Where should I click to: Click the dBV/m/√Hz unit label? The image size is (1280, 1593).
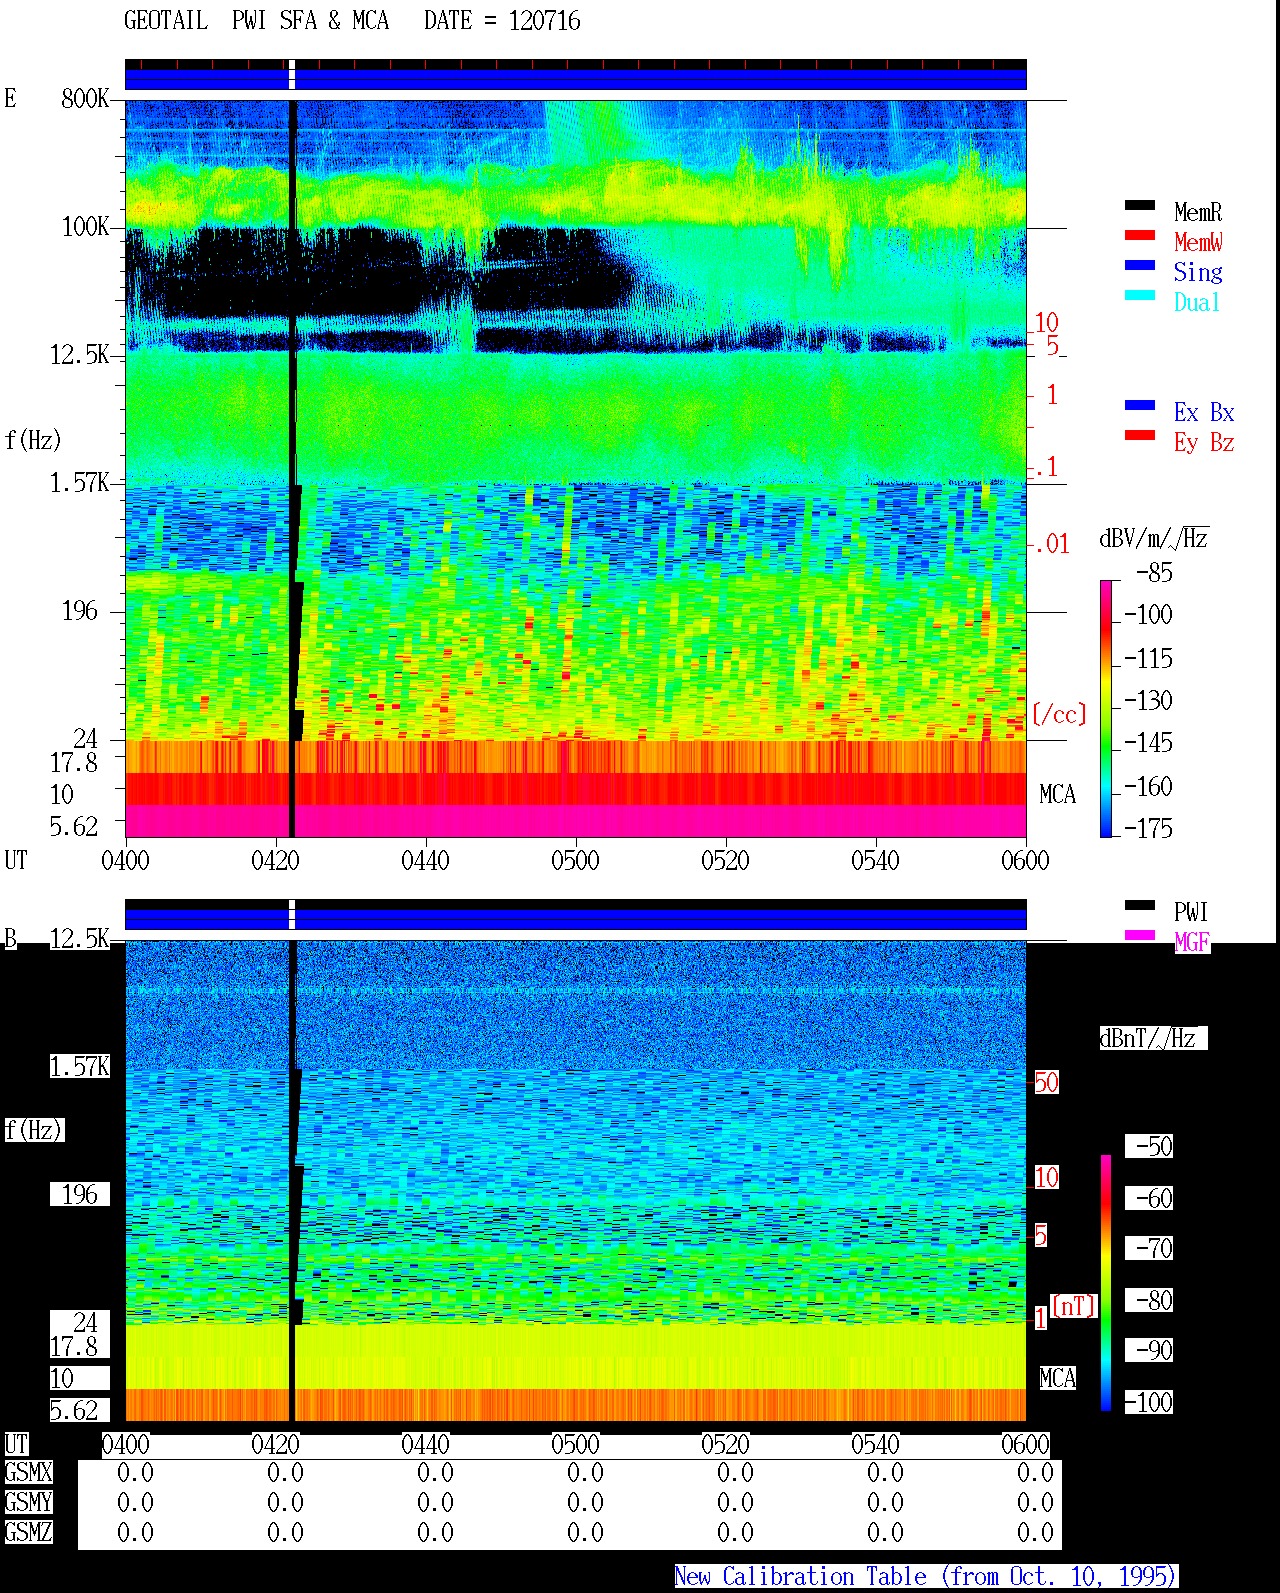tap(1154, 539)
